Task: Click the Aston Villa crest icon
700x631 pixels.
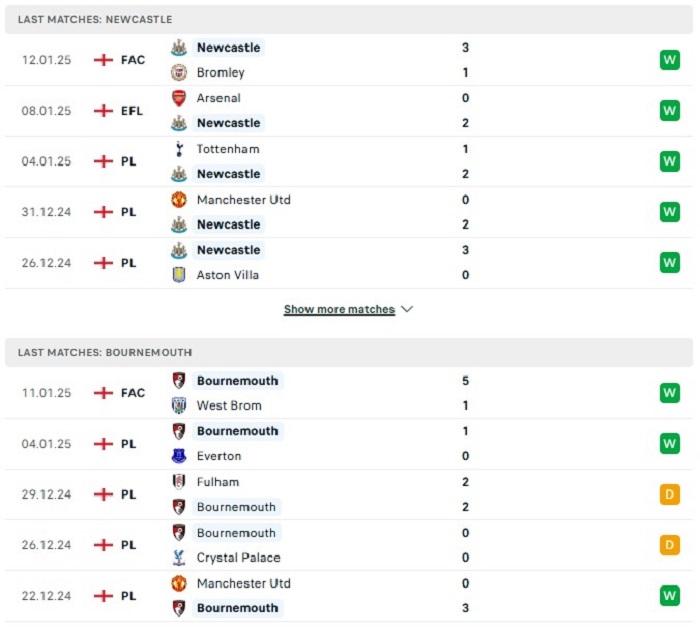Action: (179, 275)
